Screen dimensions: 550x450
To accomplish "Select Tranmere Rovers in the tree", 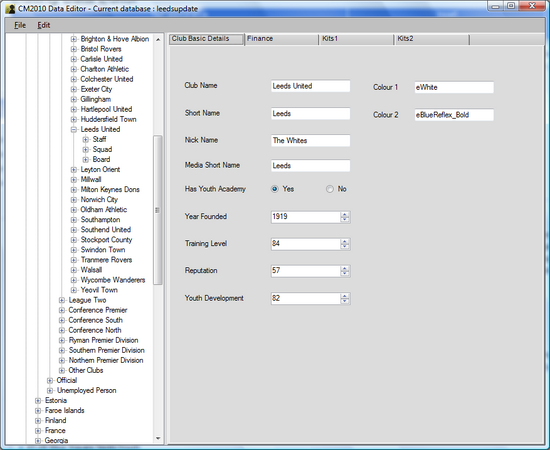I will tap(106, 260).
